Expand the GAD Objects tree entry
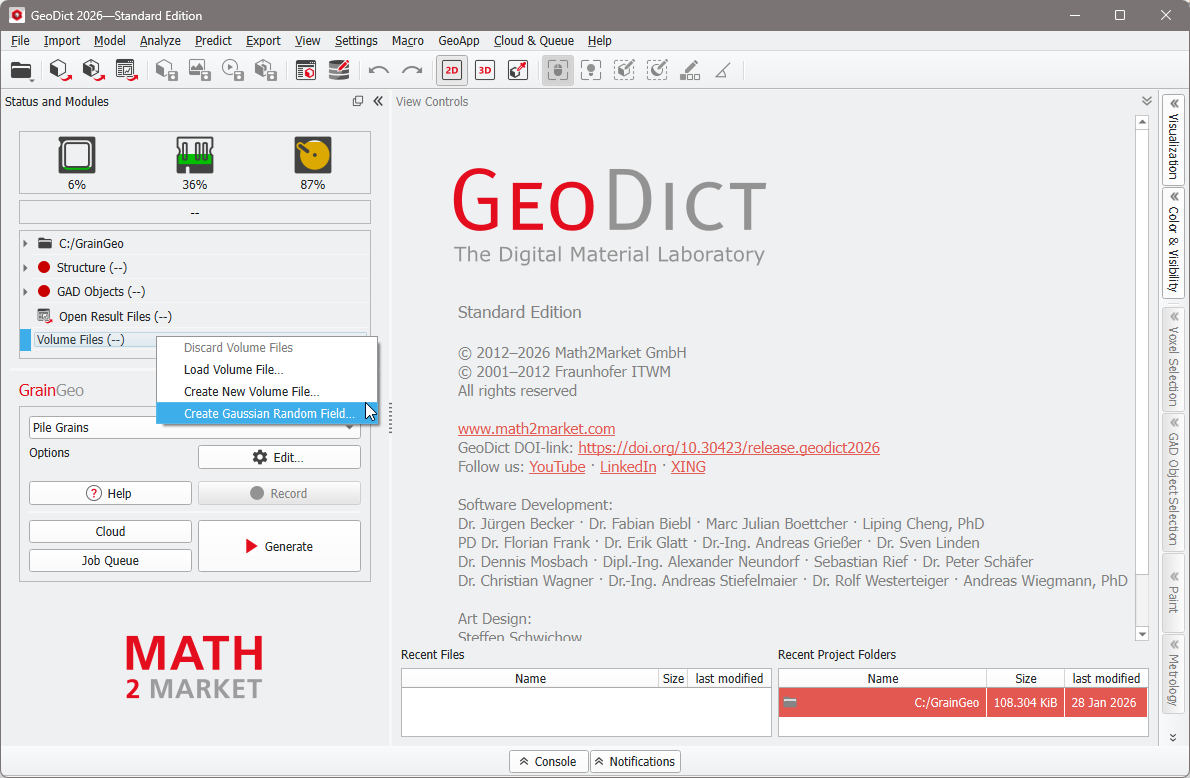Viewport: 1190px width, 778px height. click(24, 291)
